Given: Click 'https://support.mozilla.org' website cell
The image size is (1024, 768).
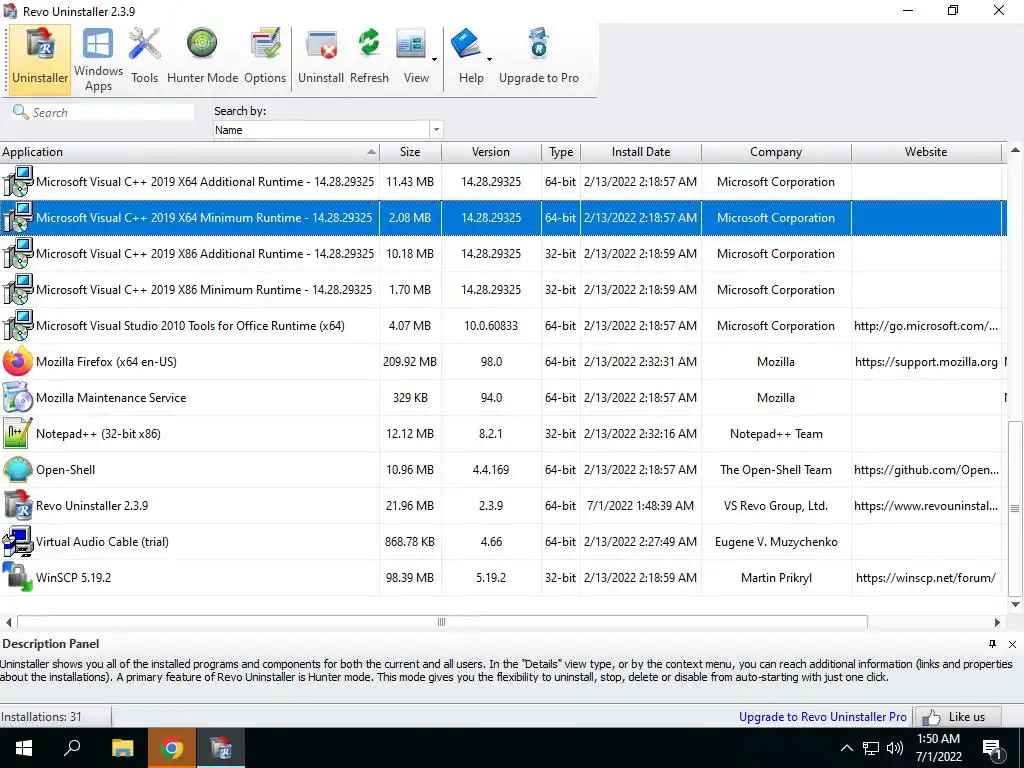Looking at the screenshot, I should point(926,362).
